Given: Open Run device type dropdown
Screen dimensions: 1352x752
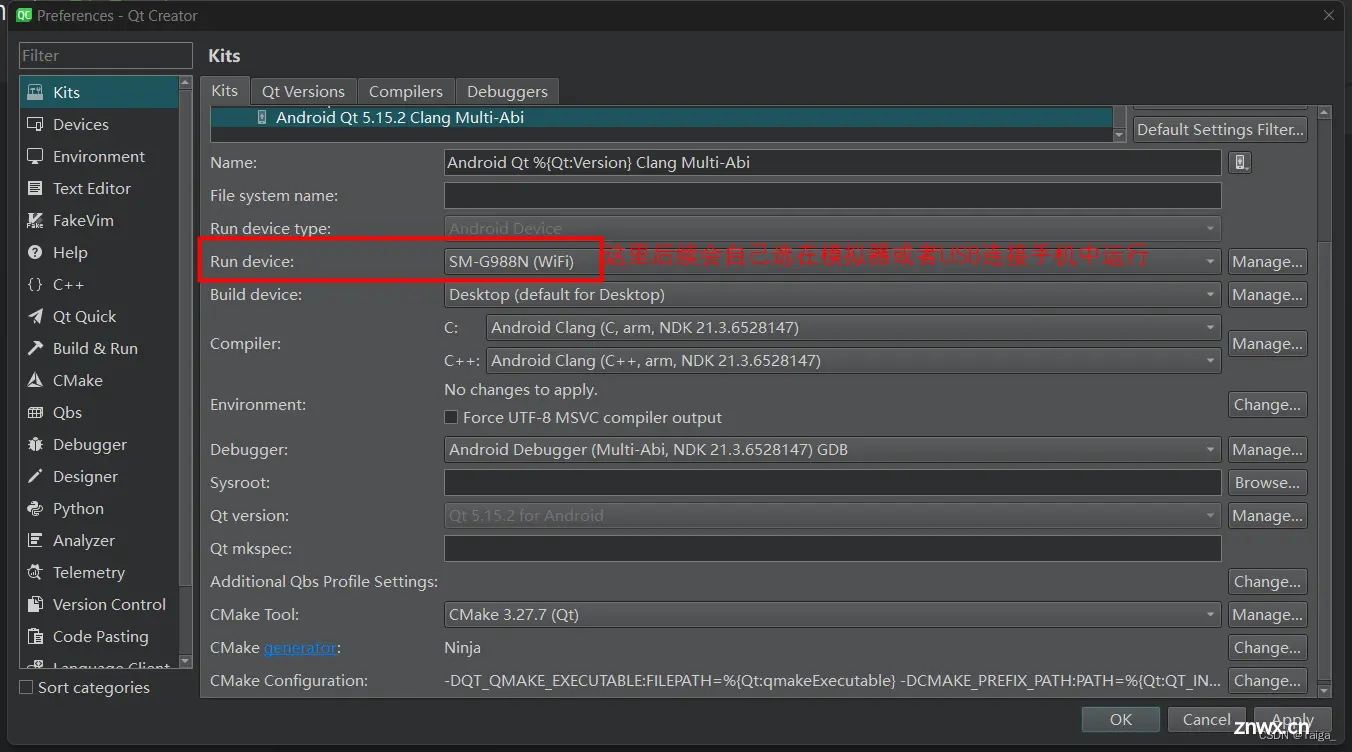Looking at the screenshot, I should pos(832,228).
